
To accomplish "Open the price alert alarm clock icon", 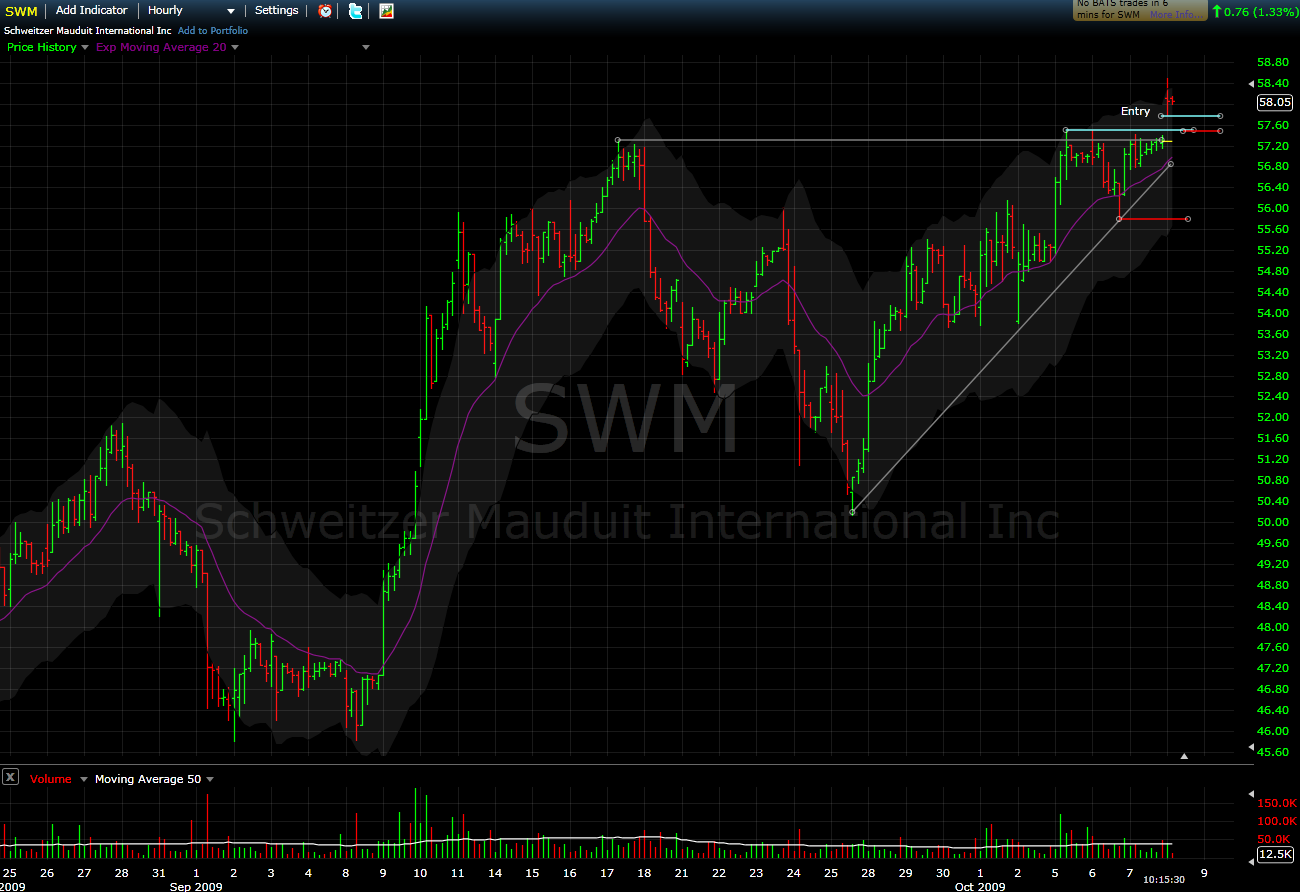I will tap(325, 11).
